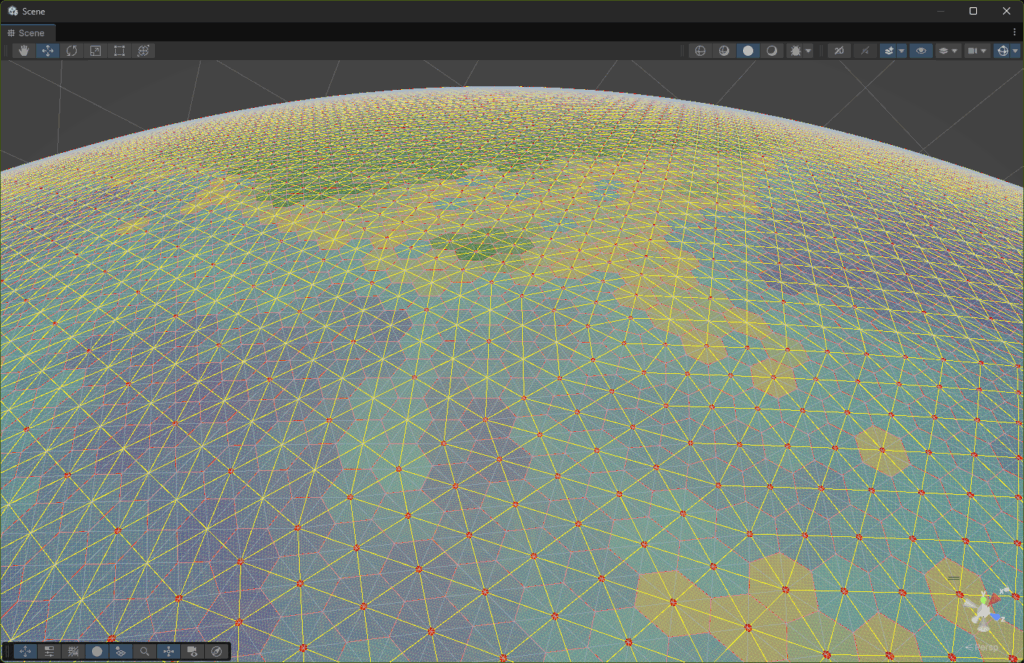Enable shaded draw mode sphere button
The height and width of the screenshot is (663, 1024).
748,51
